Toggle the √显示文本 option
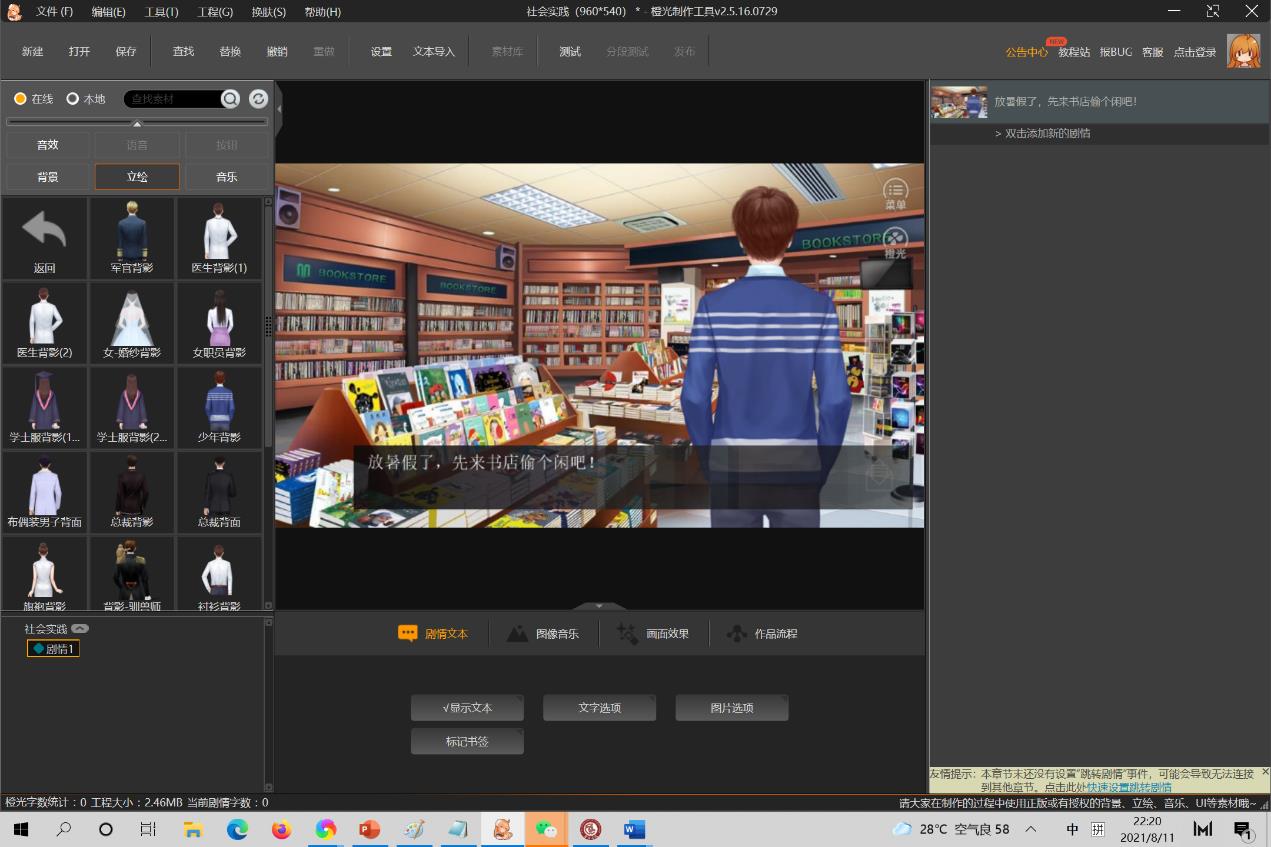The width and height of the screenshot is (1271, 847). 467,708
